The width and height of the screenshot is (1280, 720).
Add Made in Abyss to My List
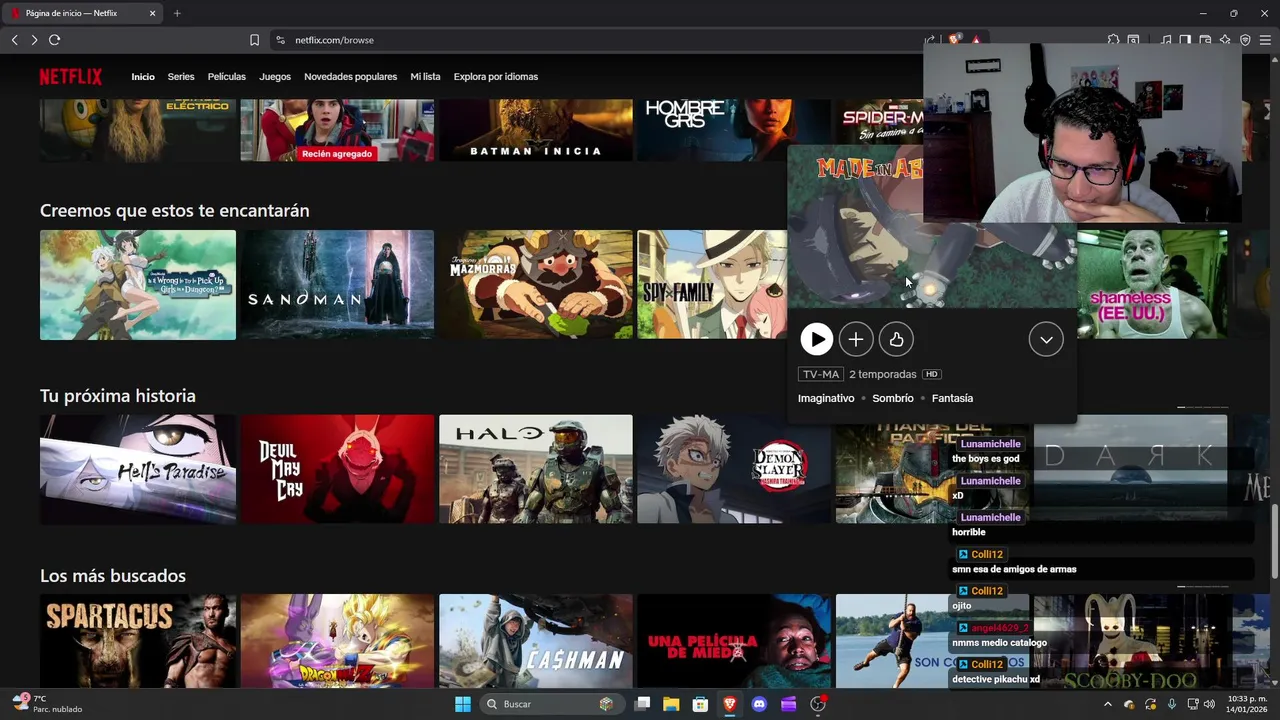coord(856,340)
